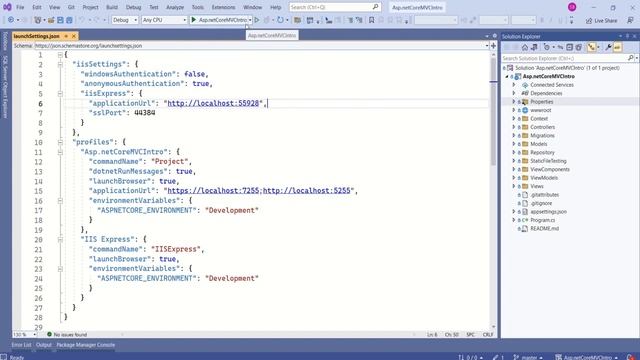This screenshot has width=640, height=360.
Task: Click the Navigate Backward toolbar icon
Action: click(x=11, y=20)
